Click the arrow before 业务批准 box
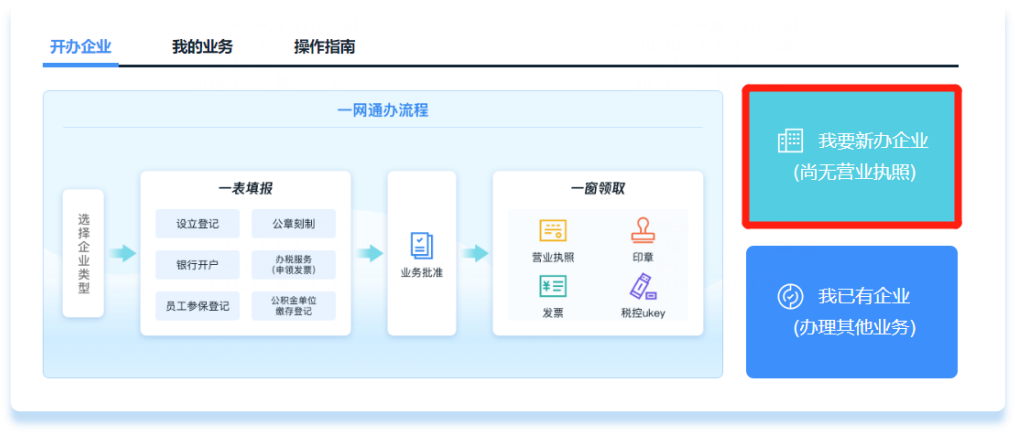1015x434 pixels. pyautogui.click(x=369, y=254)
